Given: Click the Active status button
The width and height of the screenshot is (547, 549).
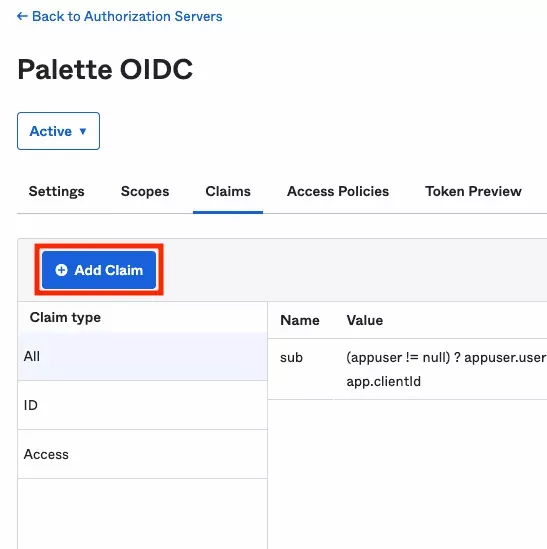Looking at the screenshot, I should coord(58,131).
